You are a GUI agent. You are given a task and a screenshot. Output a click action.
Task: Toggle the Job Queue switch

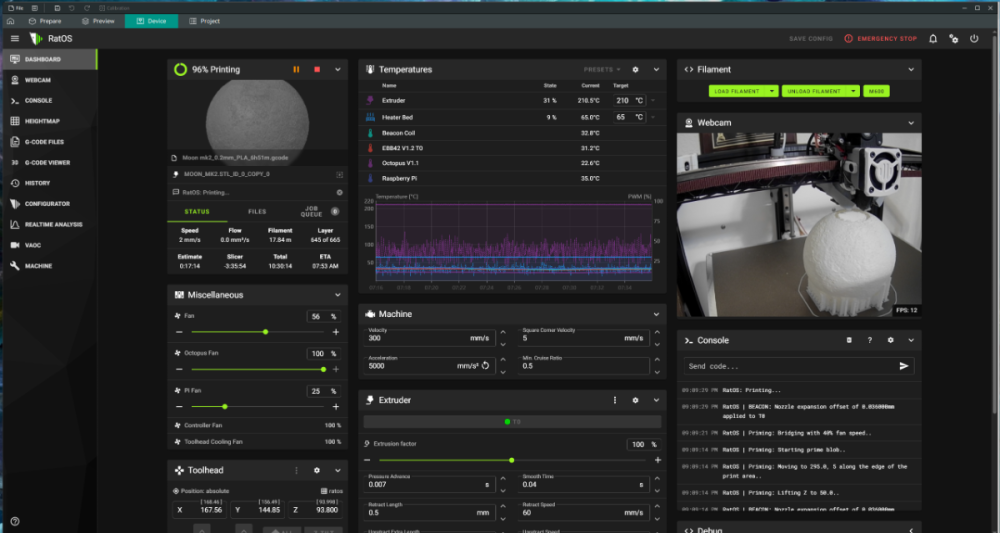[335, 212]
